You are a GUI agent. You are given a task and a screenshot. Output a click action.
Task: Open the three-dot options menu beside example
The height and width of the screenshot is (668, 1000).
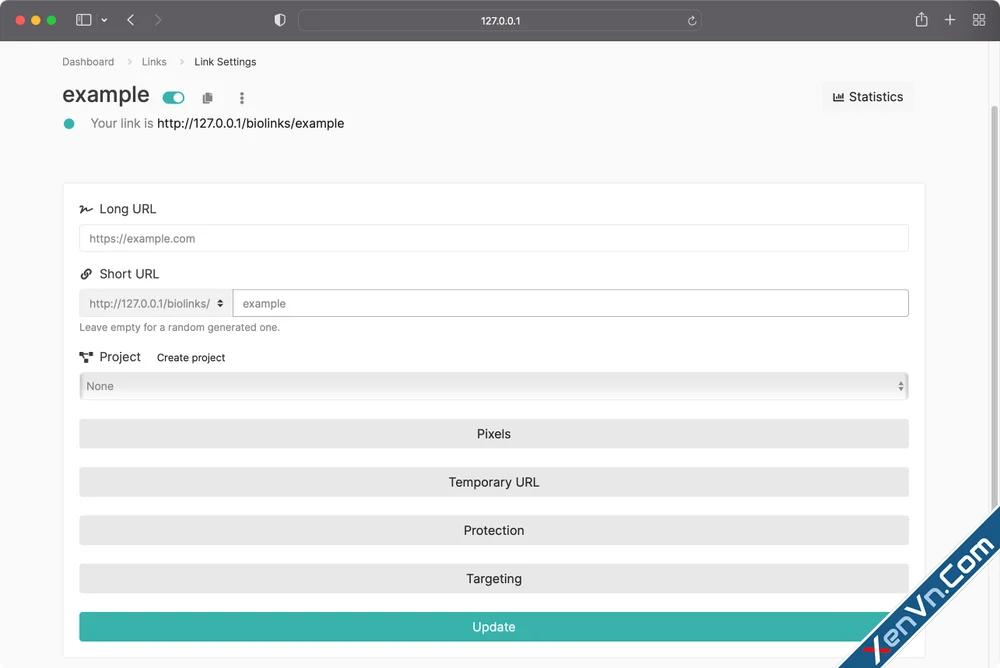coord(242,98)
